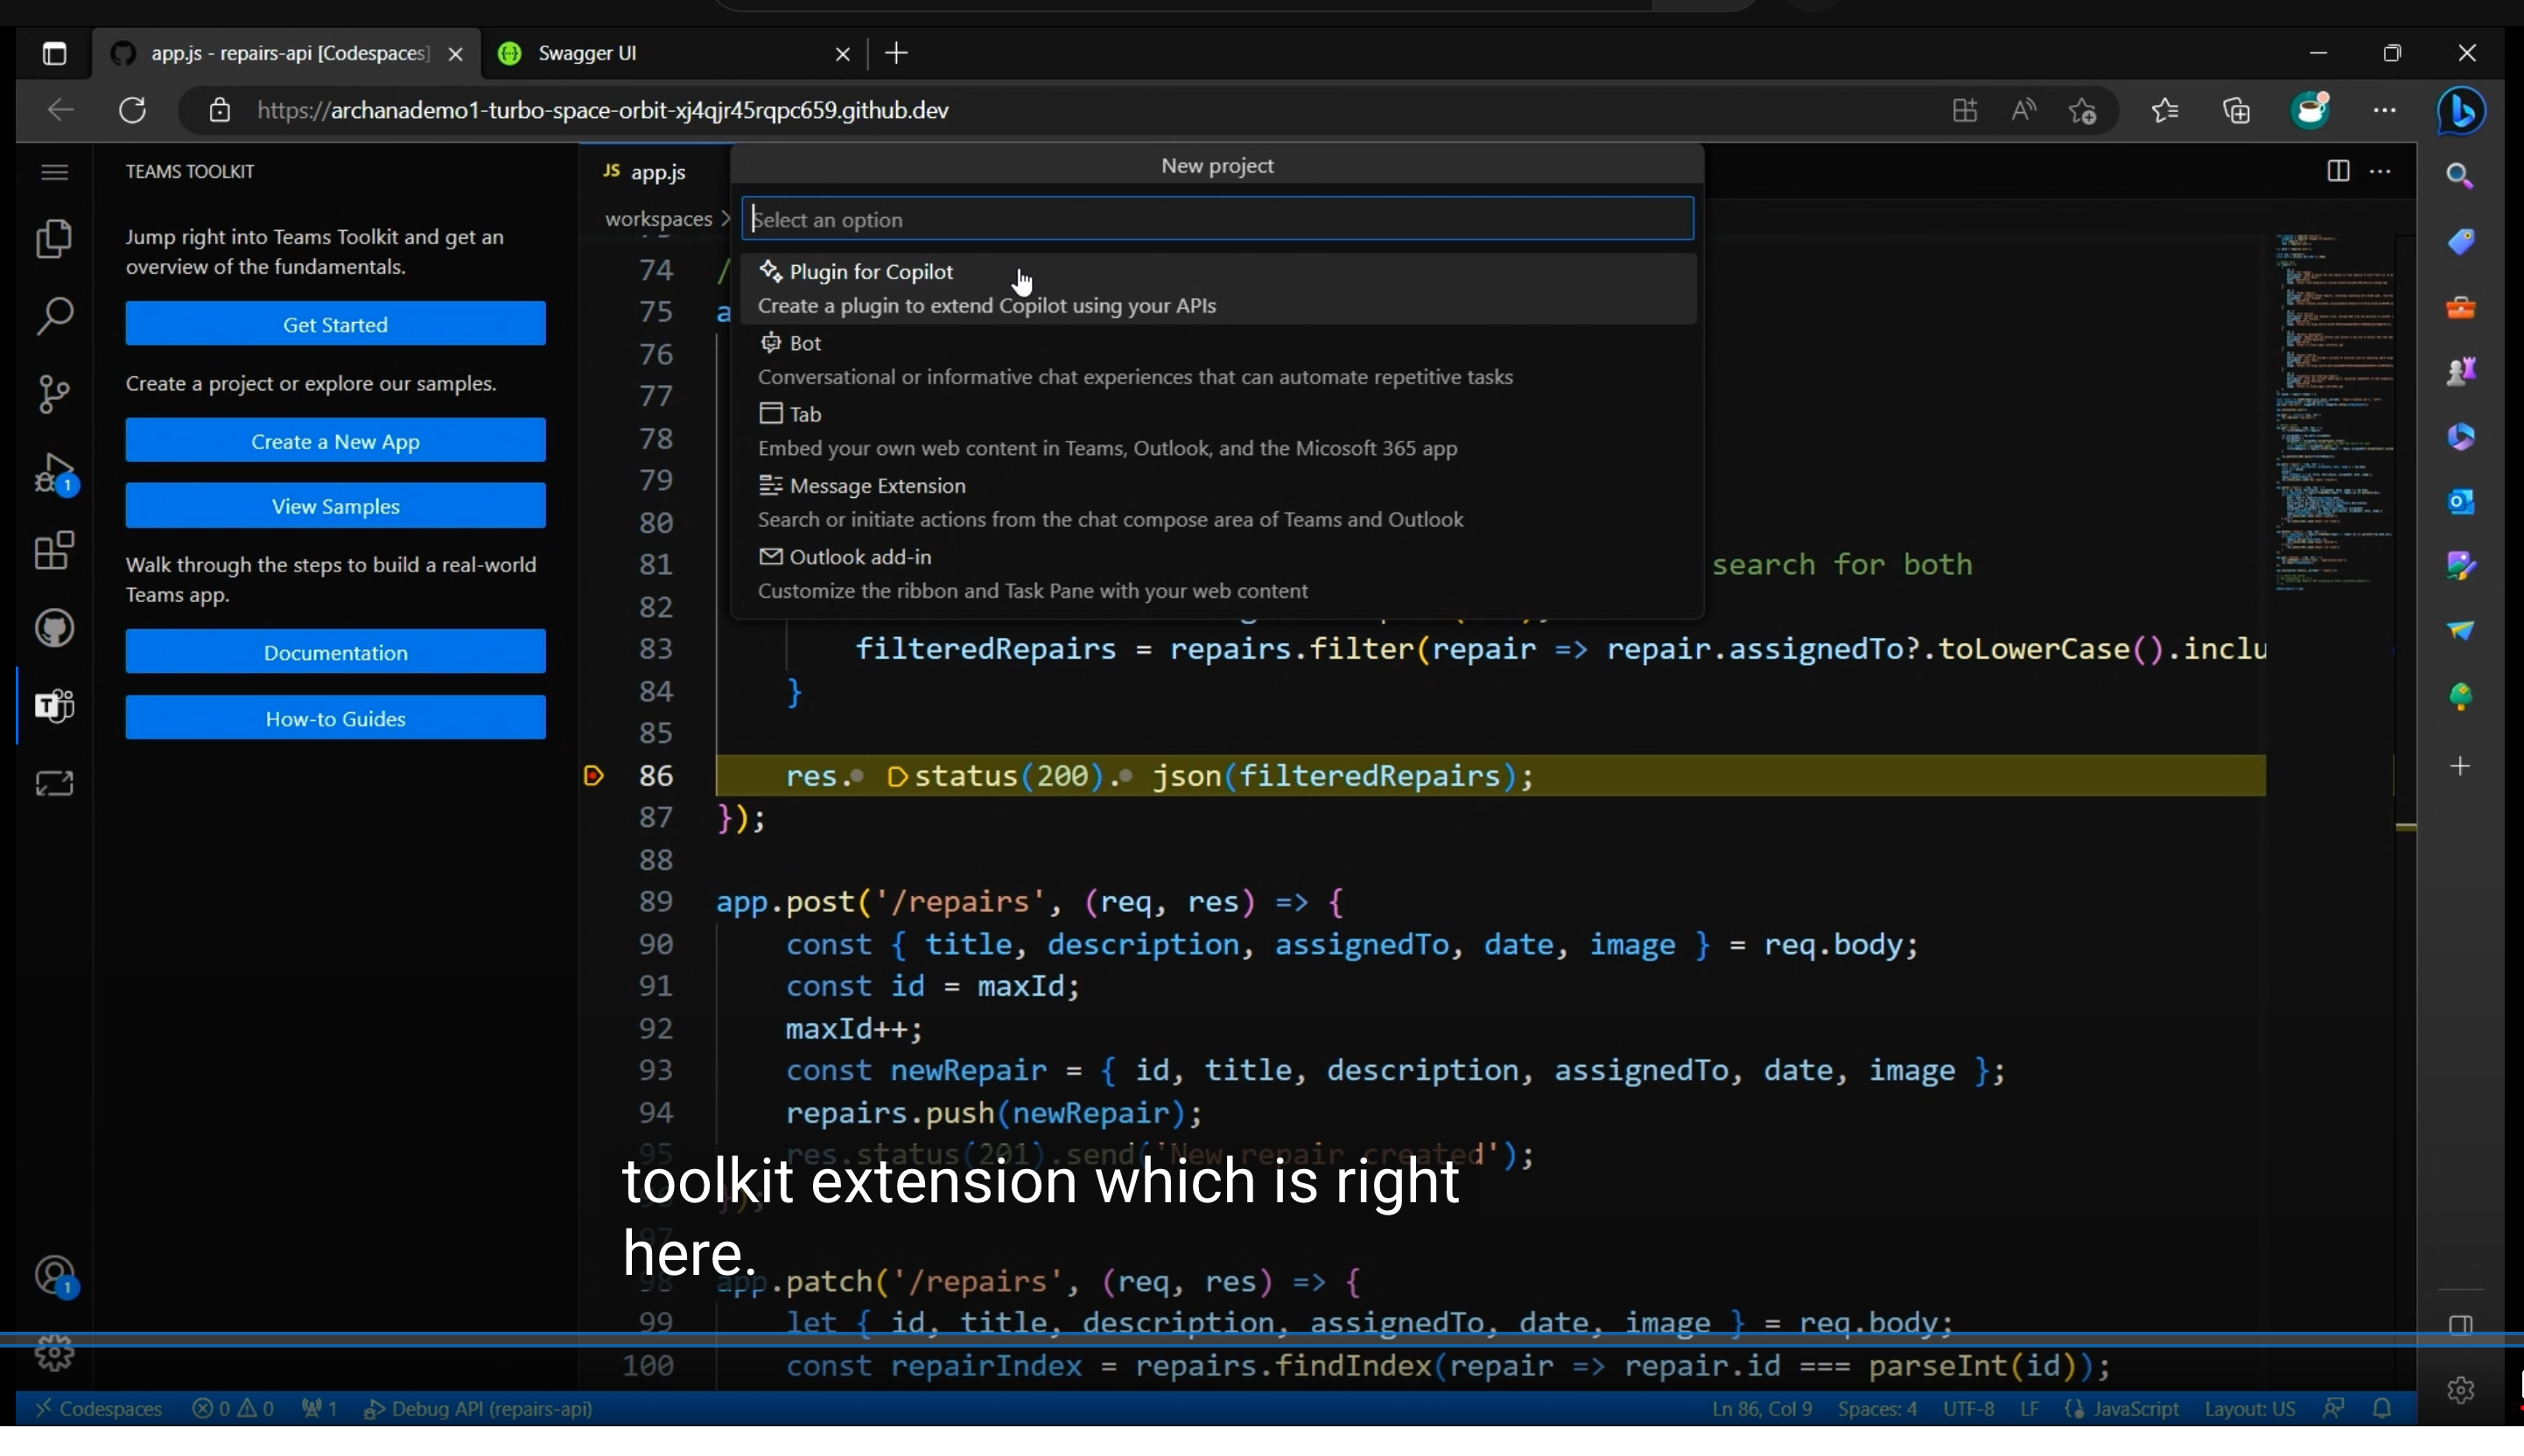This screenshot has width=2524, height=1456.
Task: Open editor More Actions ellipsis
Action: click(2381, 171)
